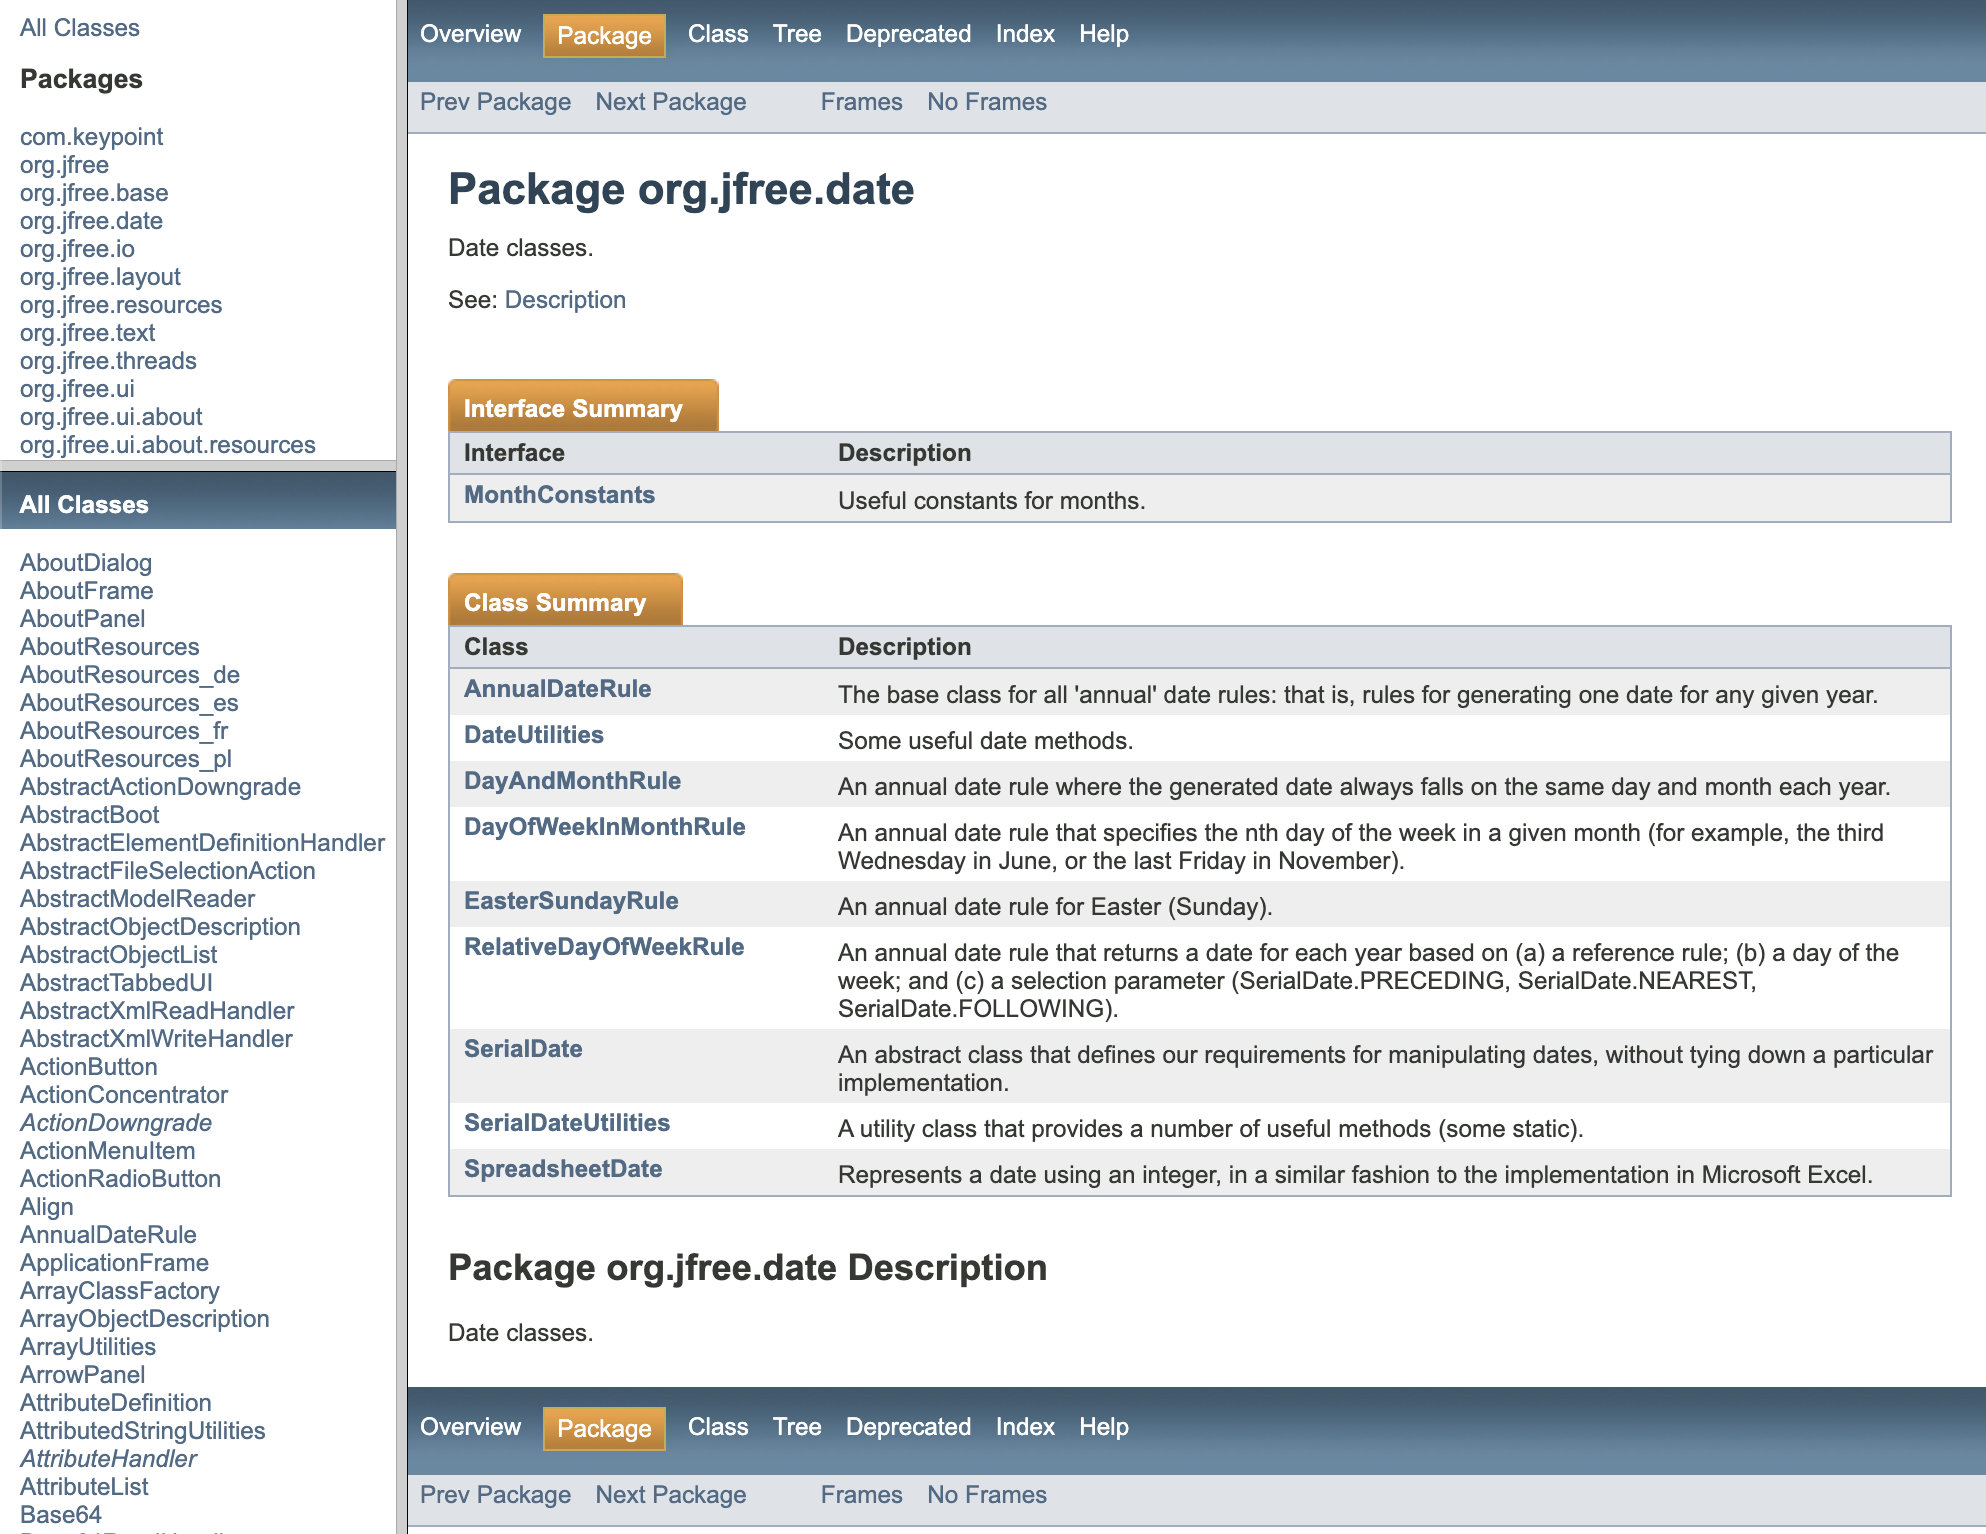The height and width of the screenshot is (1534, 1986).
Task: Select the Tree tab in top navigation
Action: point(796,34)
